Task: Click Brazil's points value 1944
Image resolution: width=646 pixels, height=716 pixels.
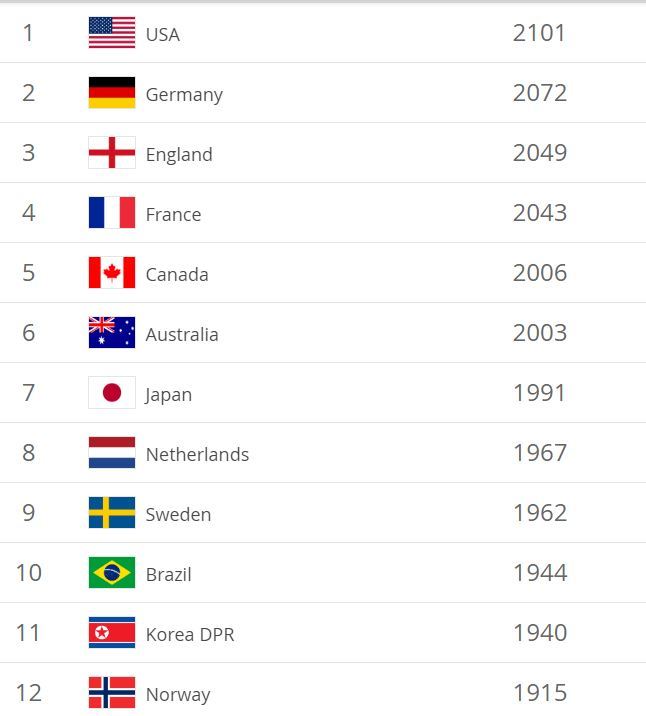Action: [540, 573]
